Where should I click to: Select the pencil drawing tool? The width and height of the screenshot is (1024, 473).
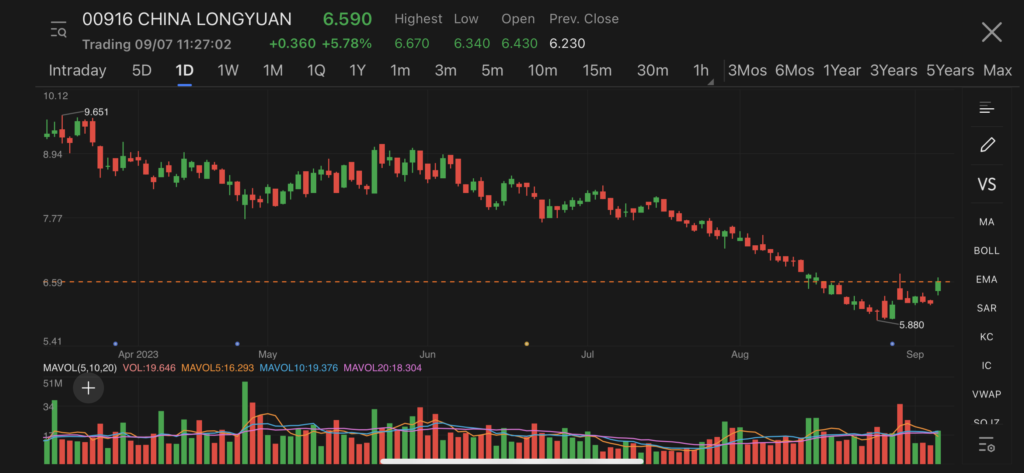[x=987, y=145]
